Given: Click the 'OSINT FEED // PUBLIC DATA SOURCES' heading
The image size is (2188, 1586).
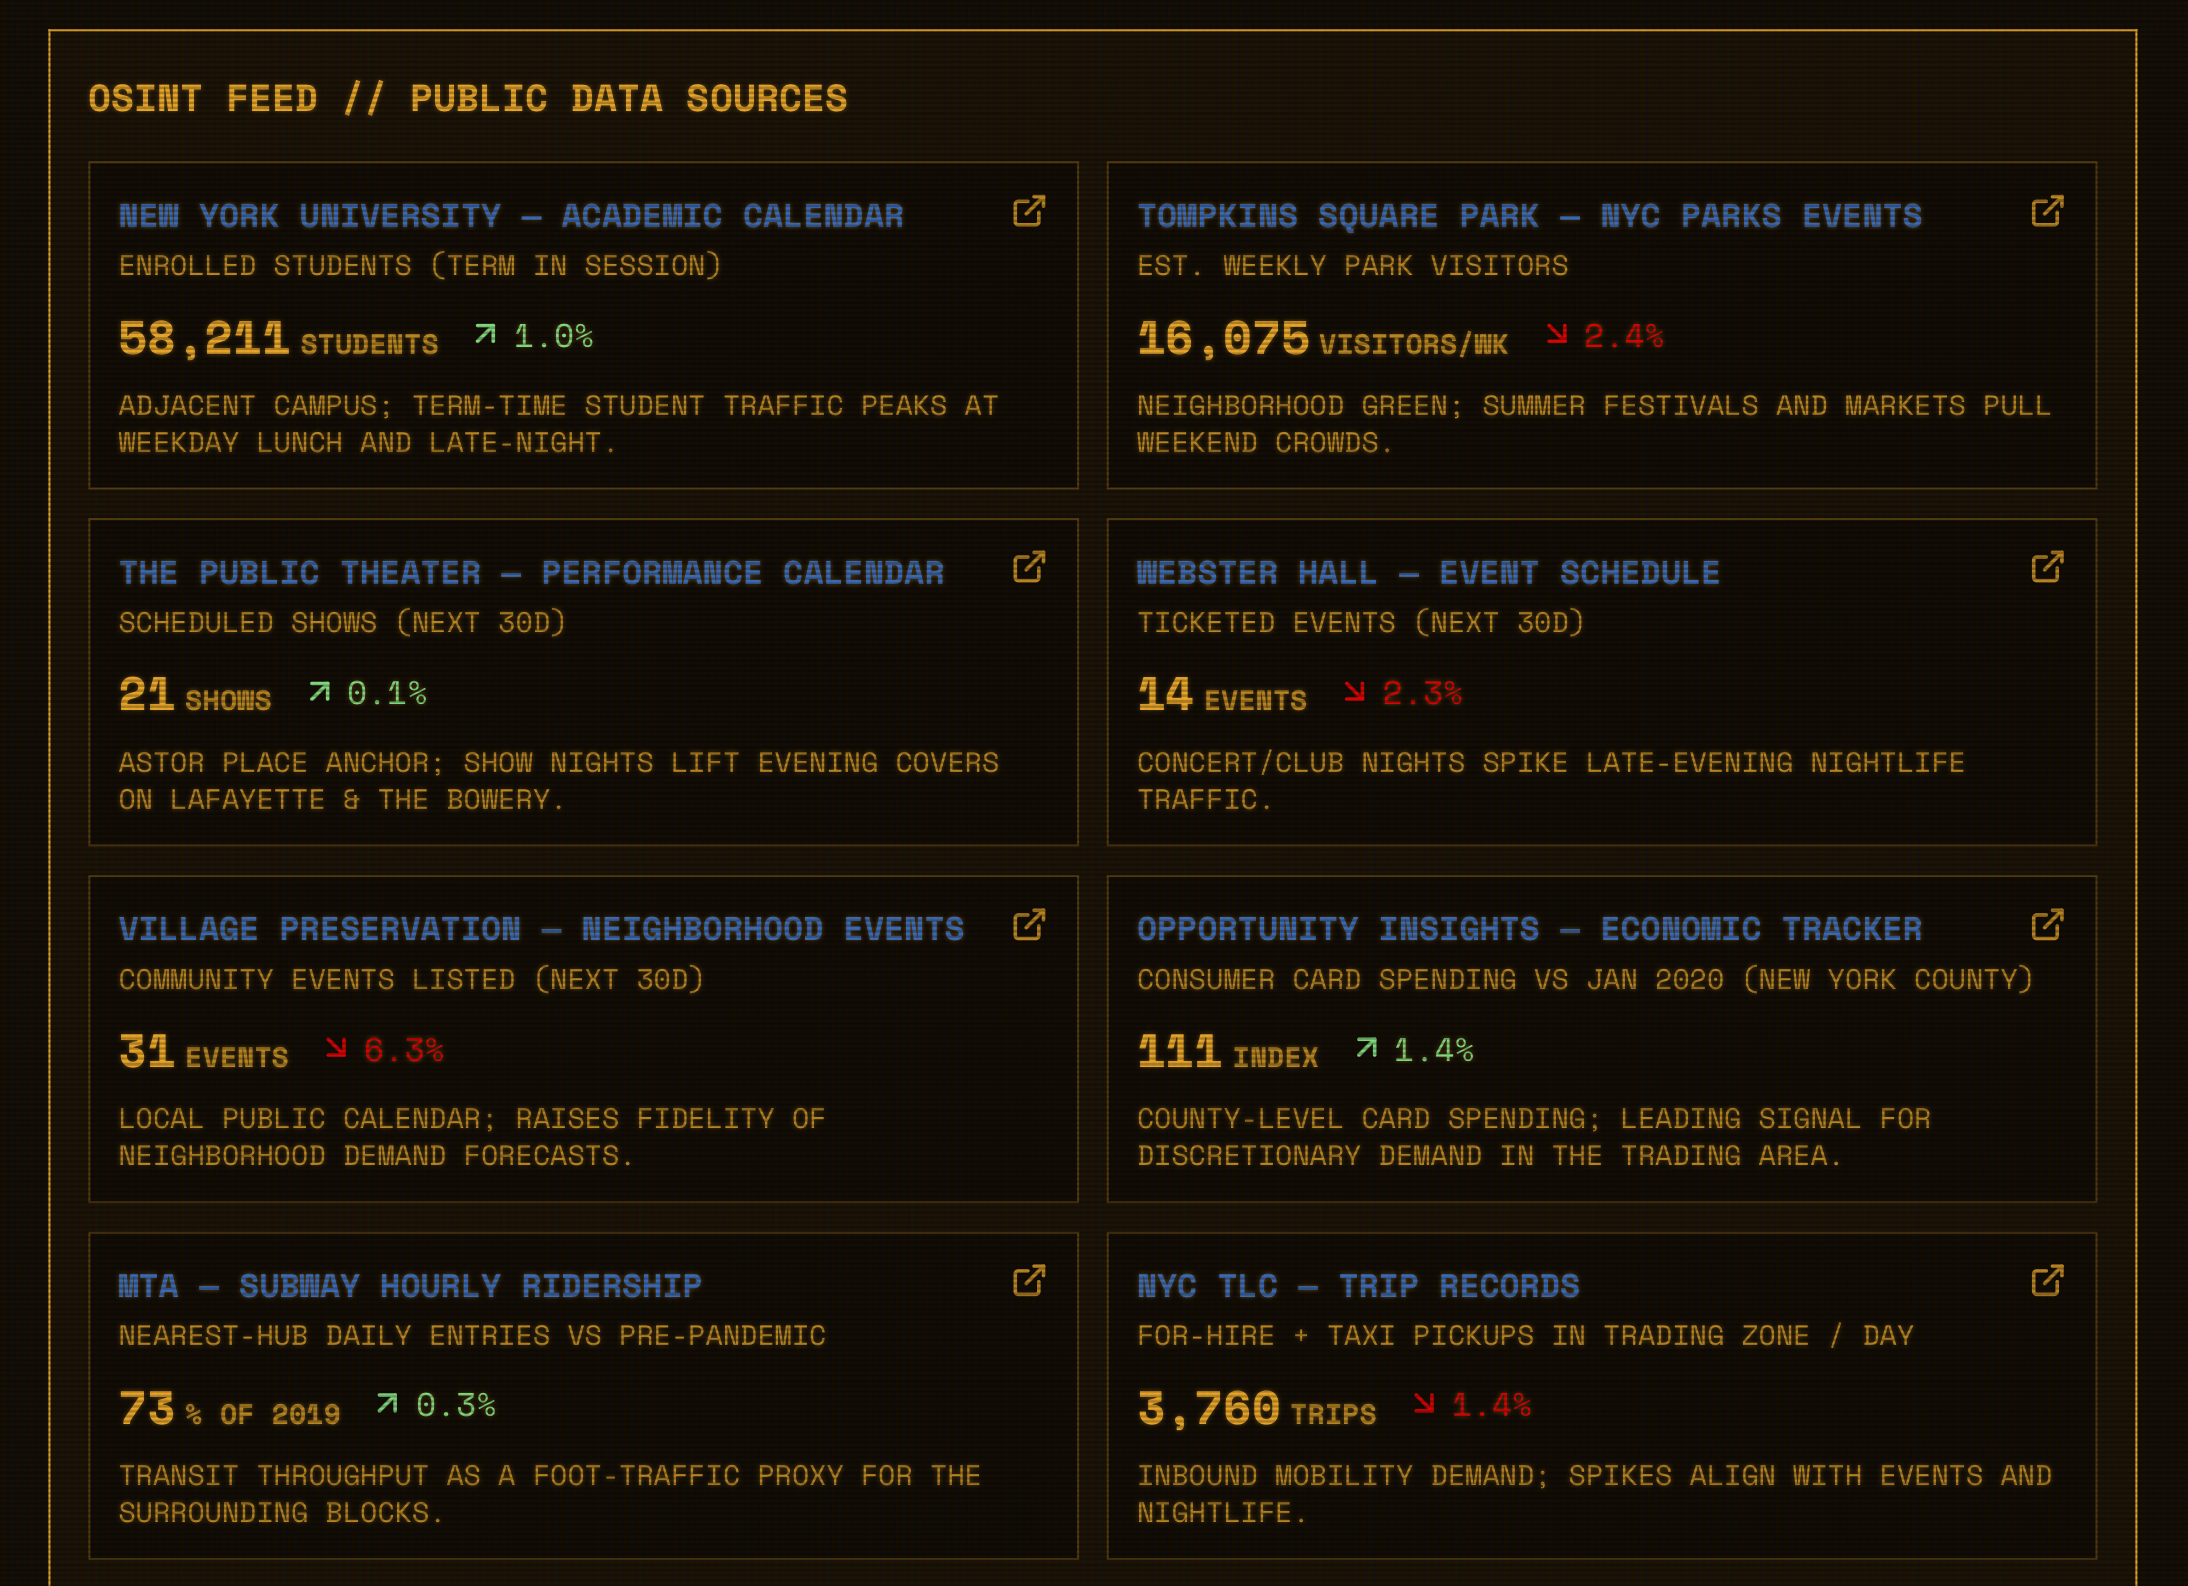Looking at the screenshot, I should coord(468,99).
